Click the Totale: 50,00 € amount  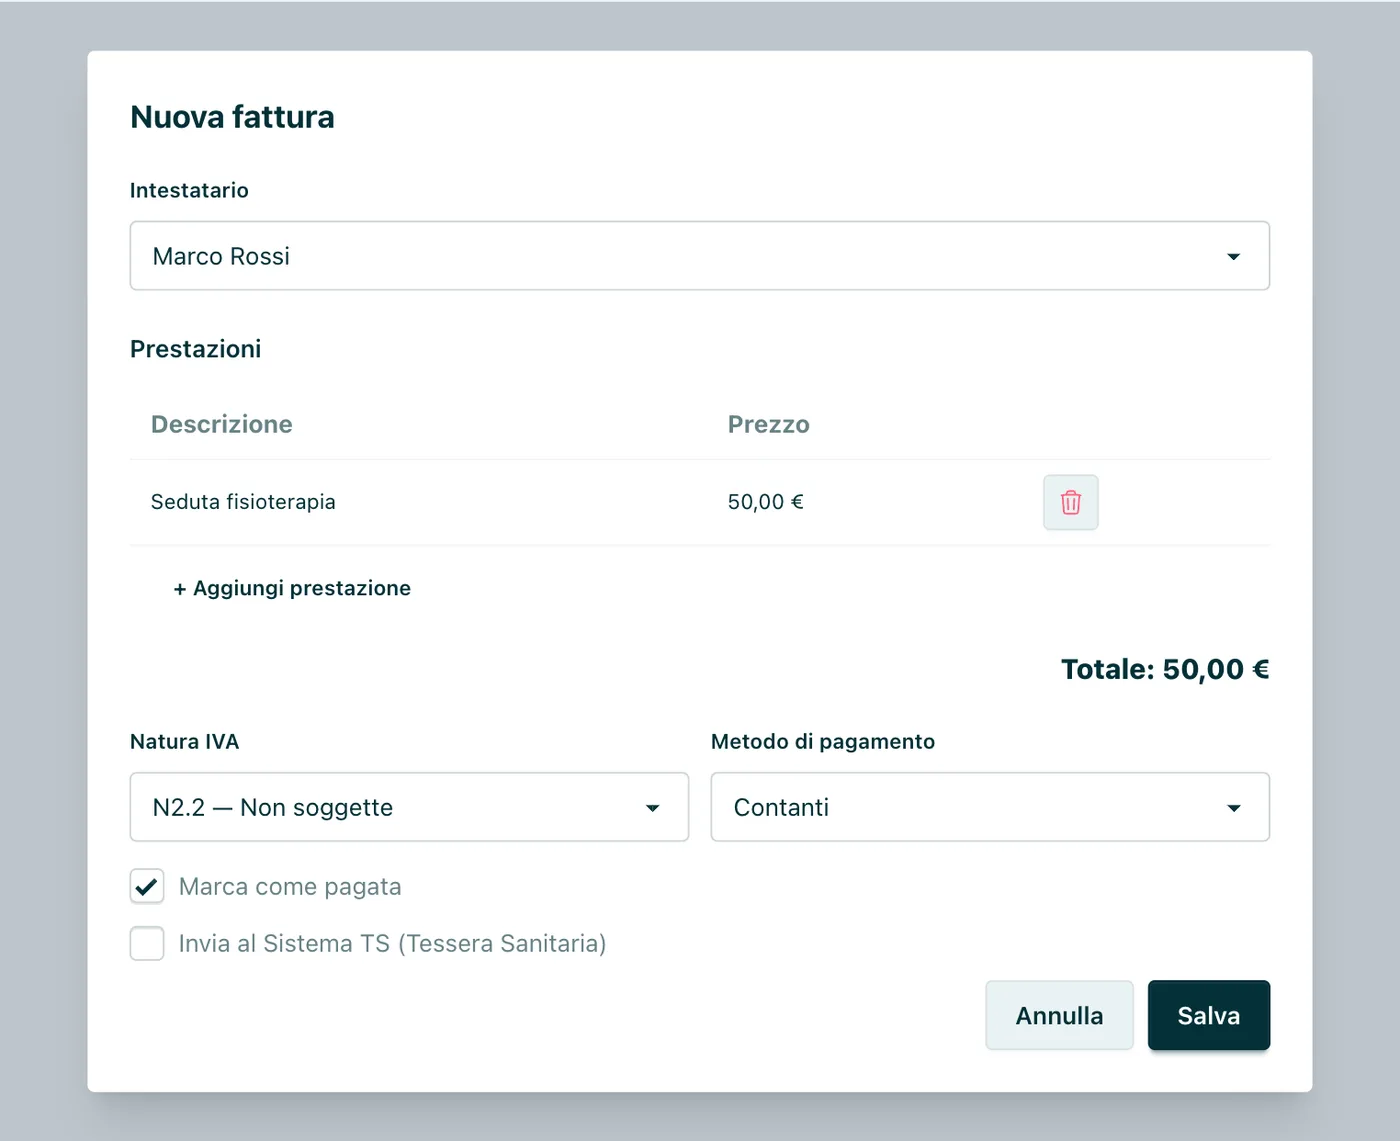1165,669
